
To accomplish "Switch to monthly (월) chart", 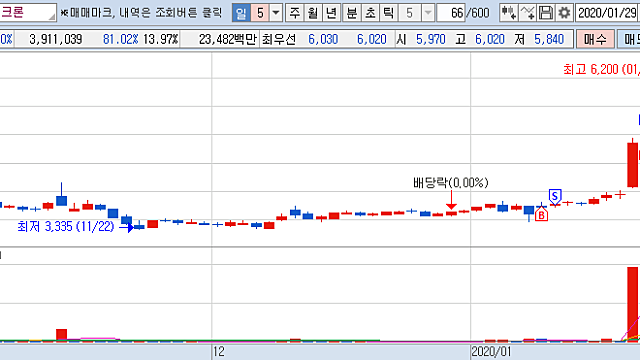I will point(313,13).
